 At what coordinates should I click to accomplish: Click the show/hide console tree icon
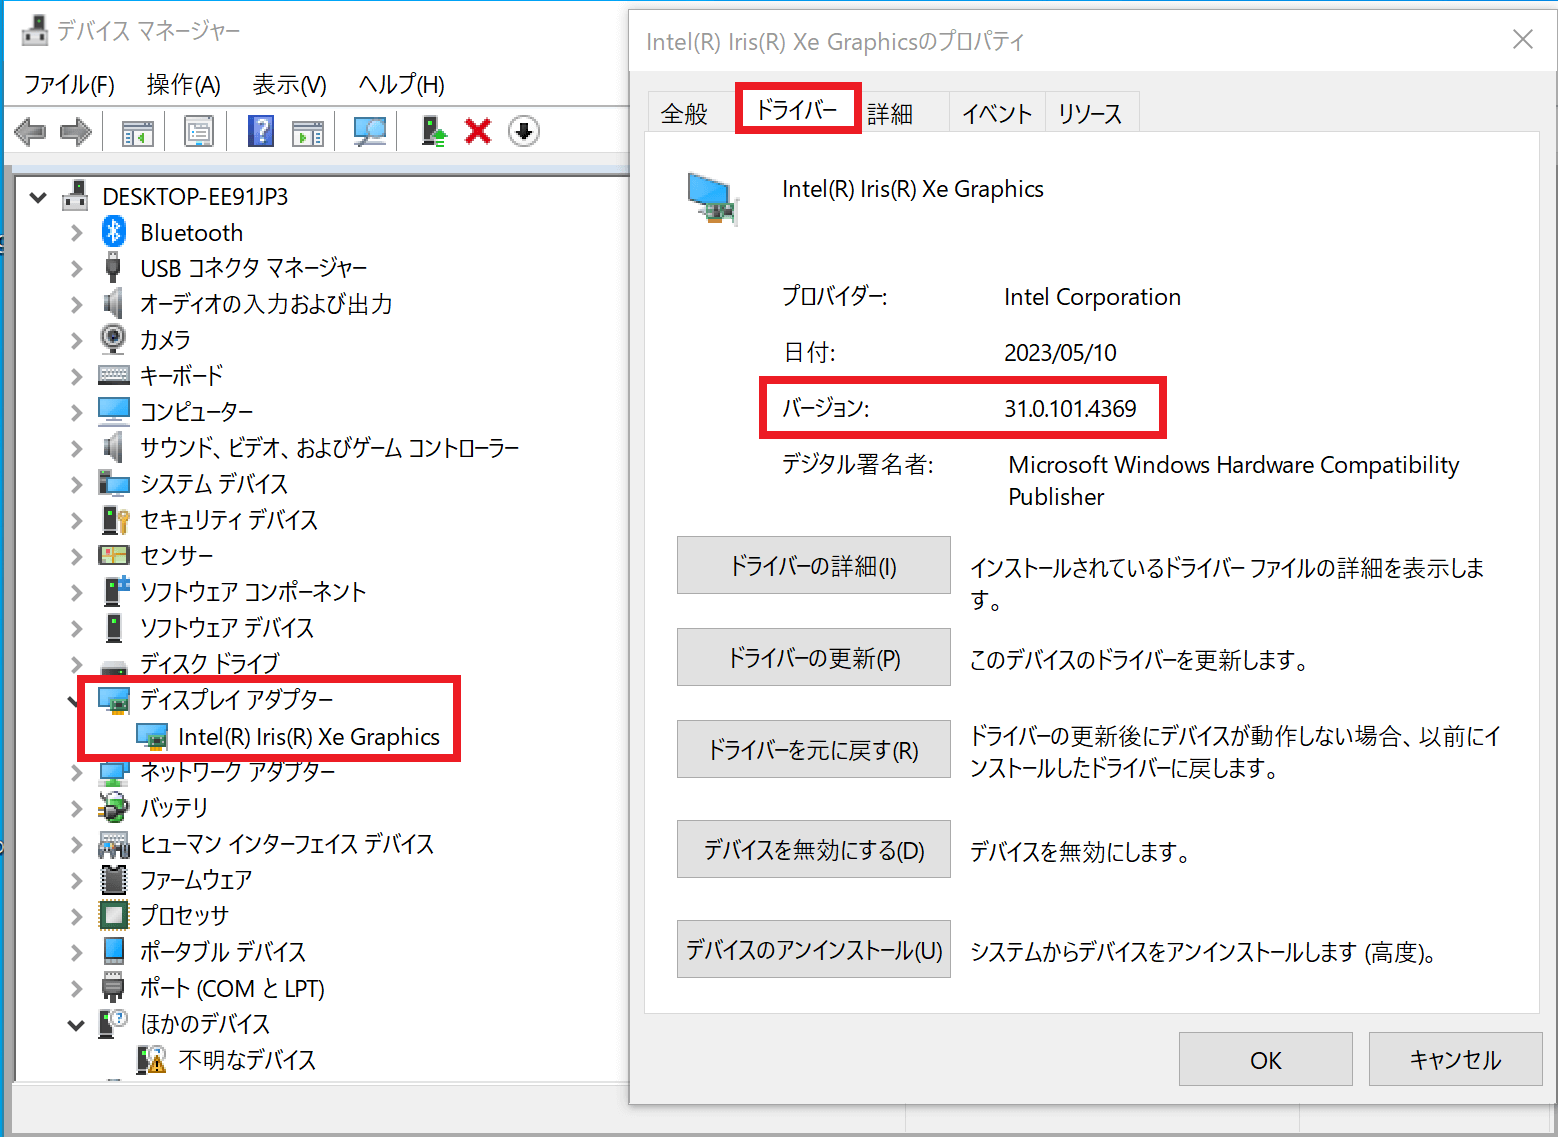[138, 132]
